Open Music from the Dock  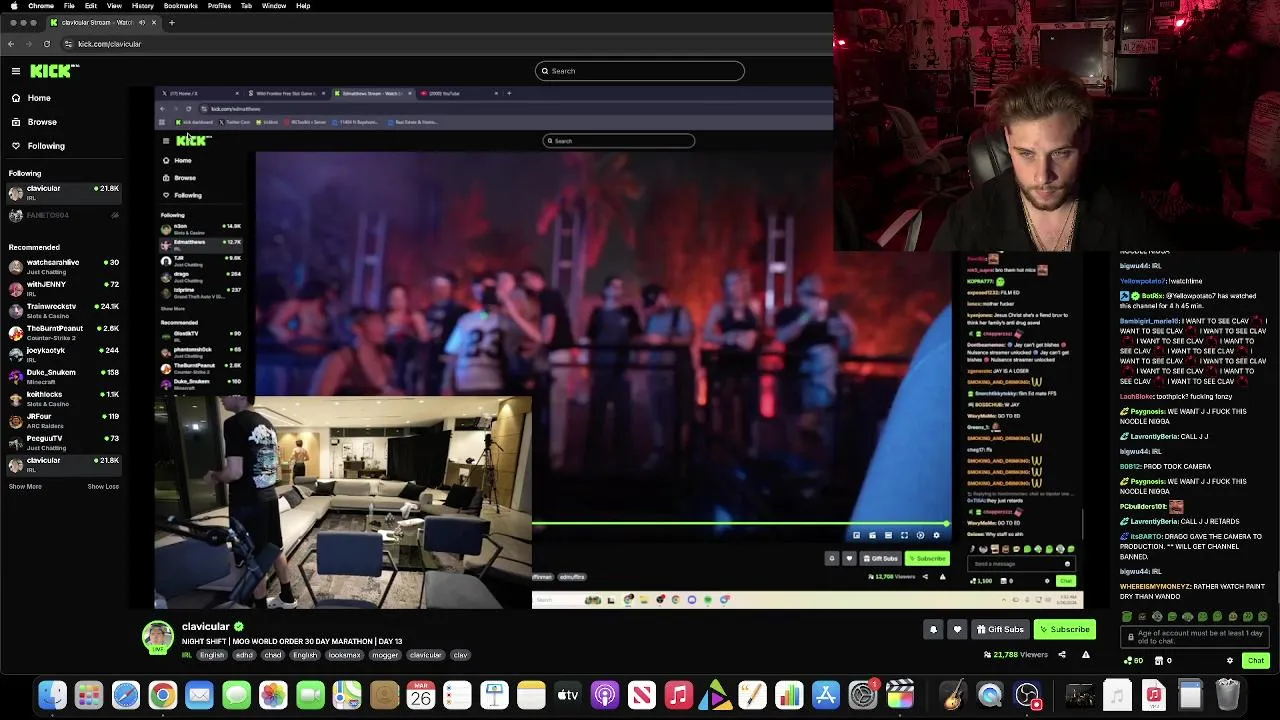(x=678, y=694)
